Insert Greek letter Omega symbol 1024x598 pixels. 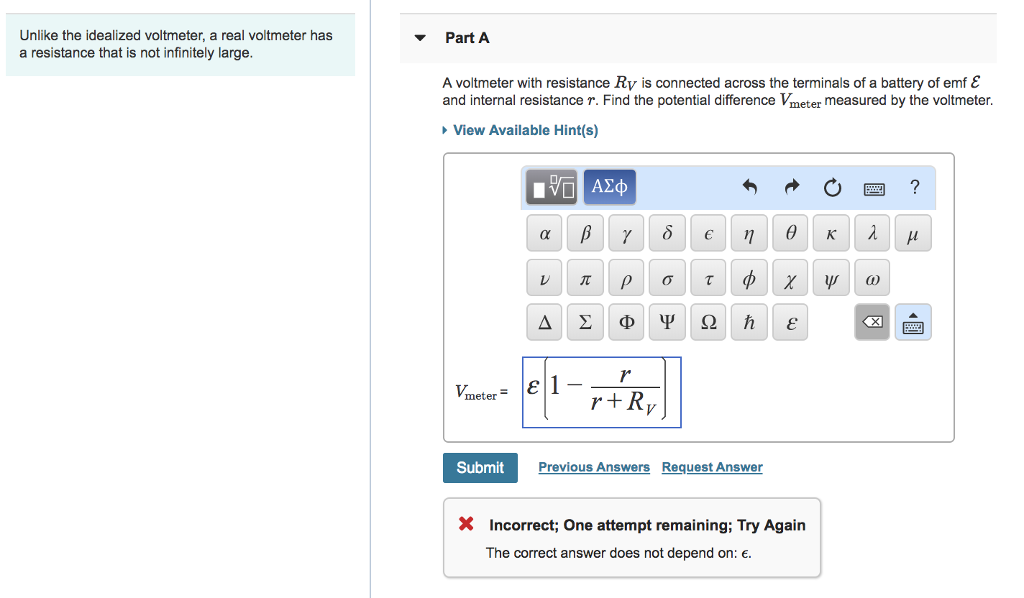tap(708, 322)
